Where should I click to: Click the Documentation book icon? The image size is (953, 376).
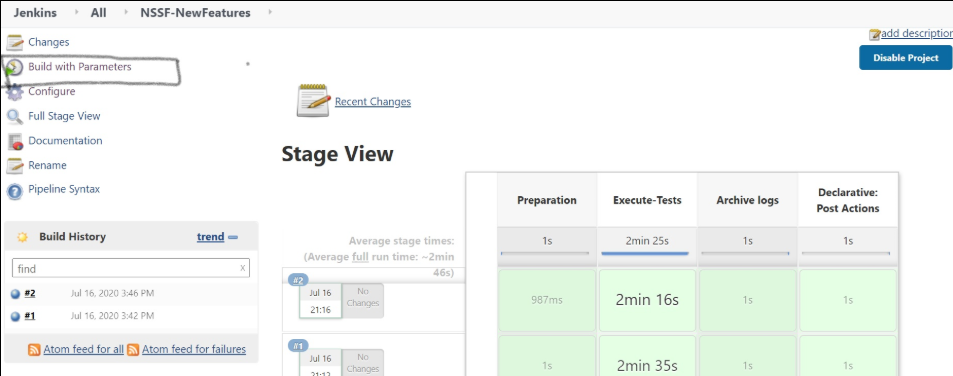coord(15,141)
